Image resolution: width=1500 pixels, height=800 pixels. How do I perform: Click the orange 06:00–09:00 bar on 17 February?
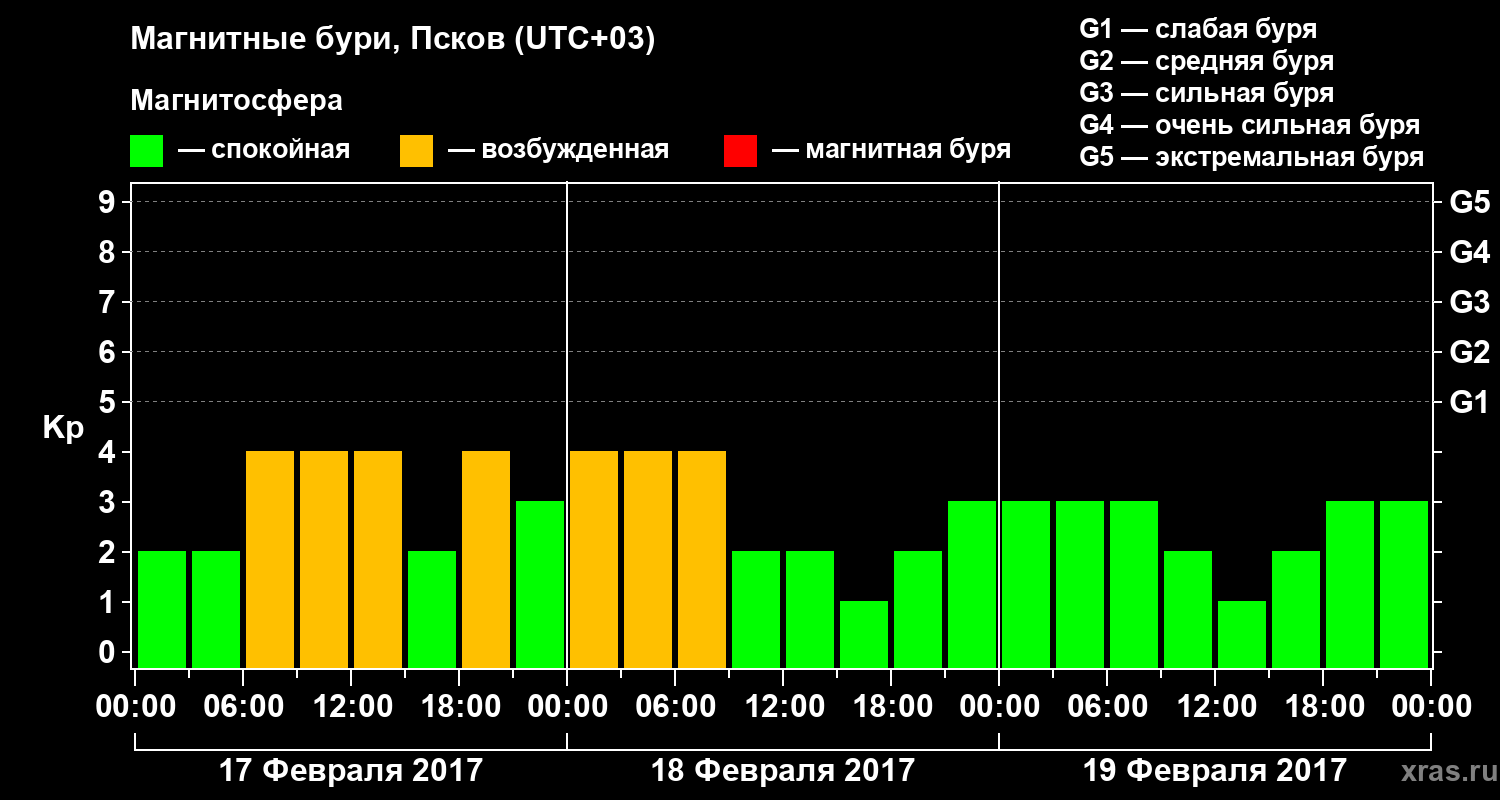pyautogui.click(x=270, y=559)
